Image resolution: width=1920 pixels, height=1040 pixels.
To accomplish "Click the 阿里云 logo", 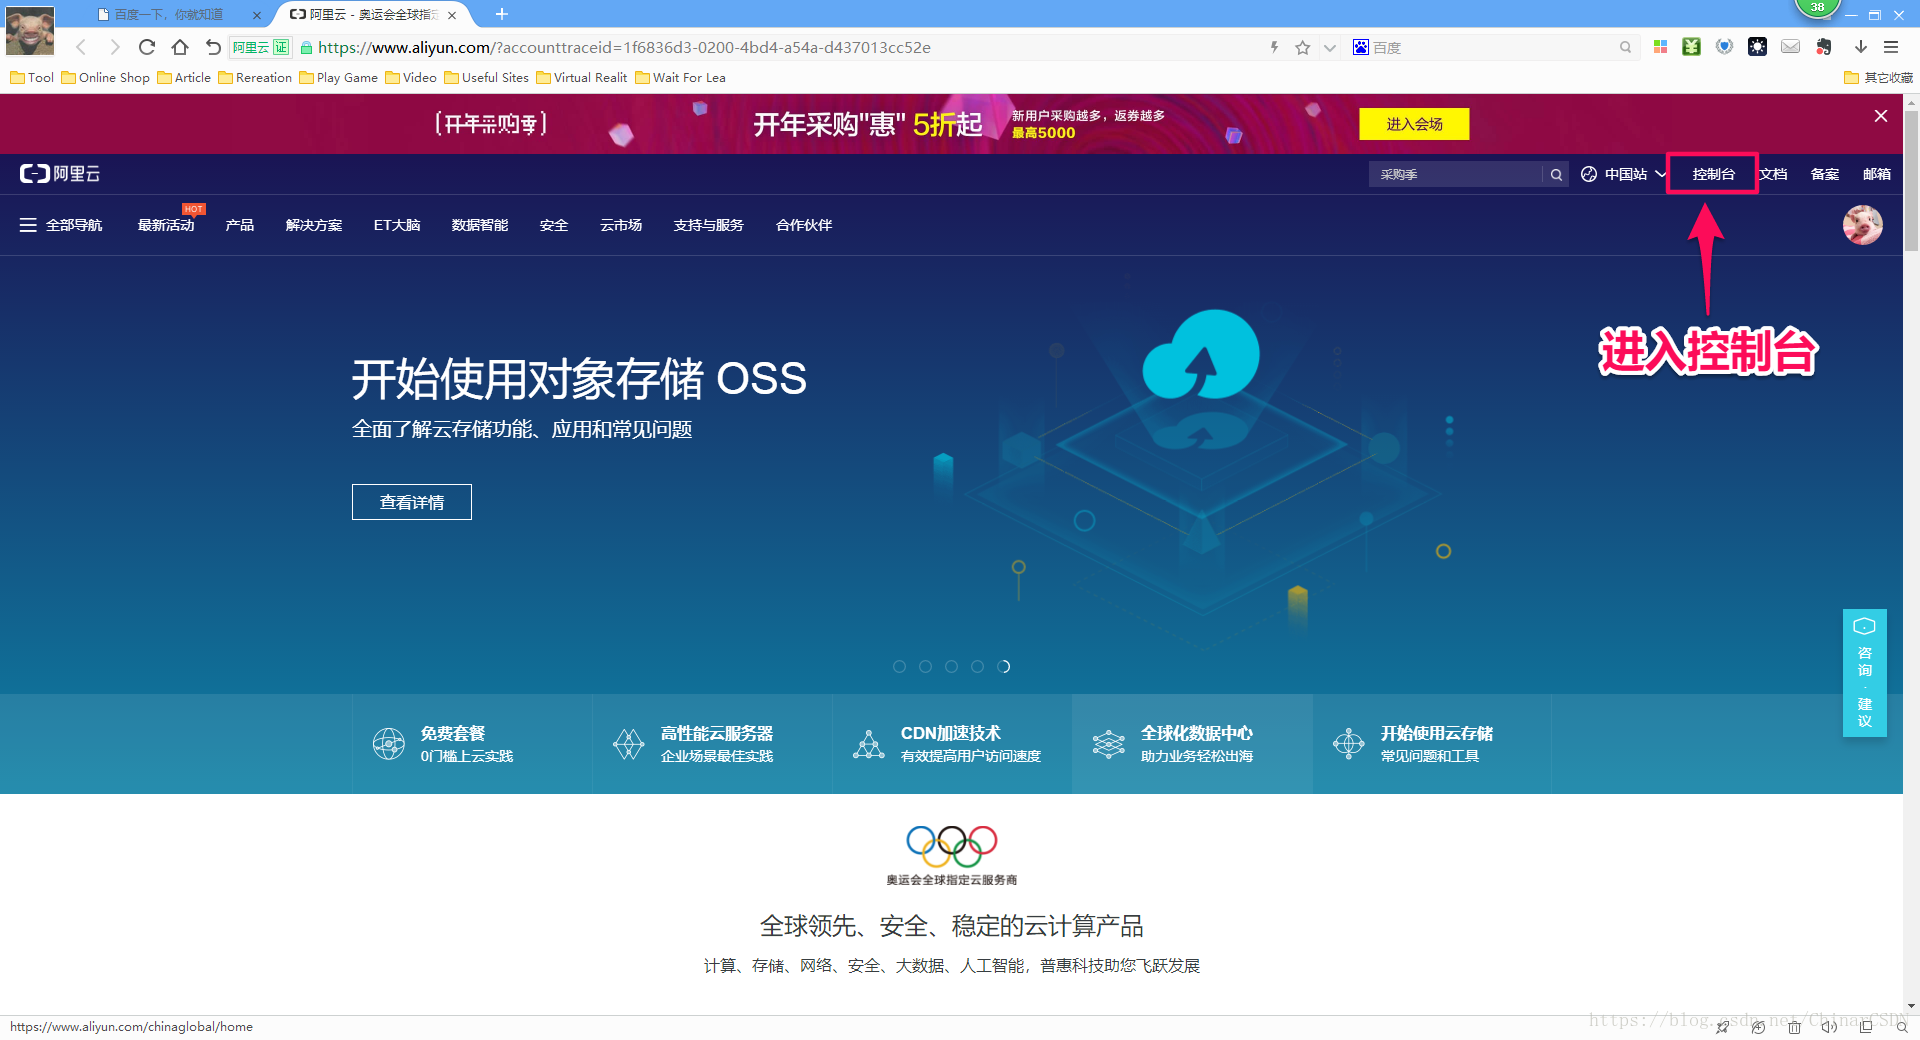I will coord(60,174).
